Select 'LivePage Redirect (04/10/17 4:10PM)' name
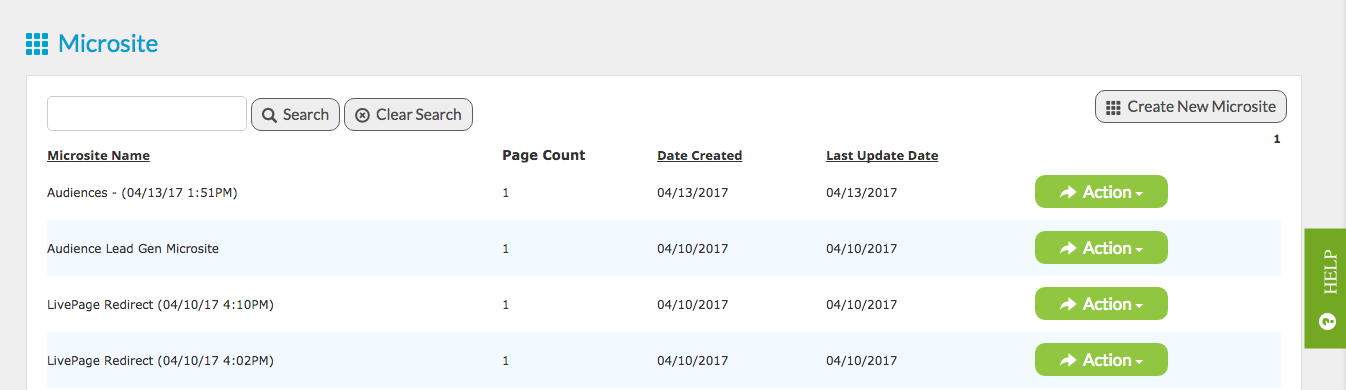Viewport: 1346px width, 390px height. [160, 305]
